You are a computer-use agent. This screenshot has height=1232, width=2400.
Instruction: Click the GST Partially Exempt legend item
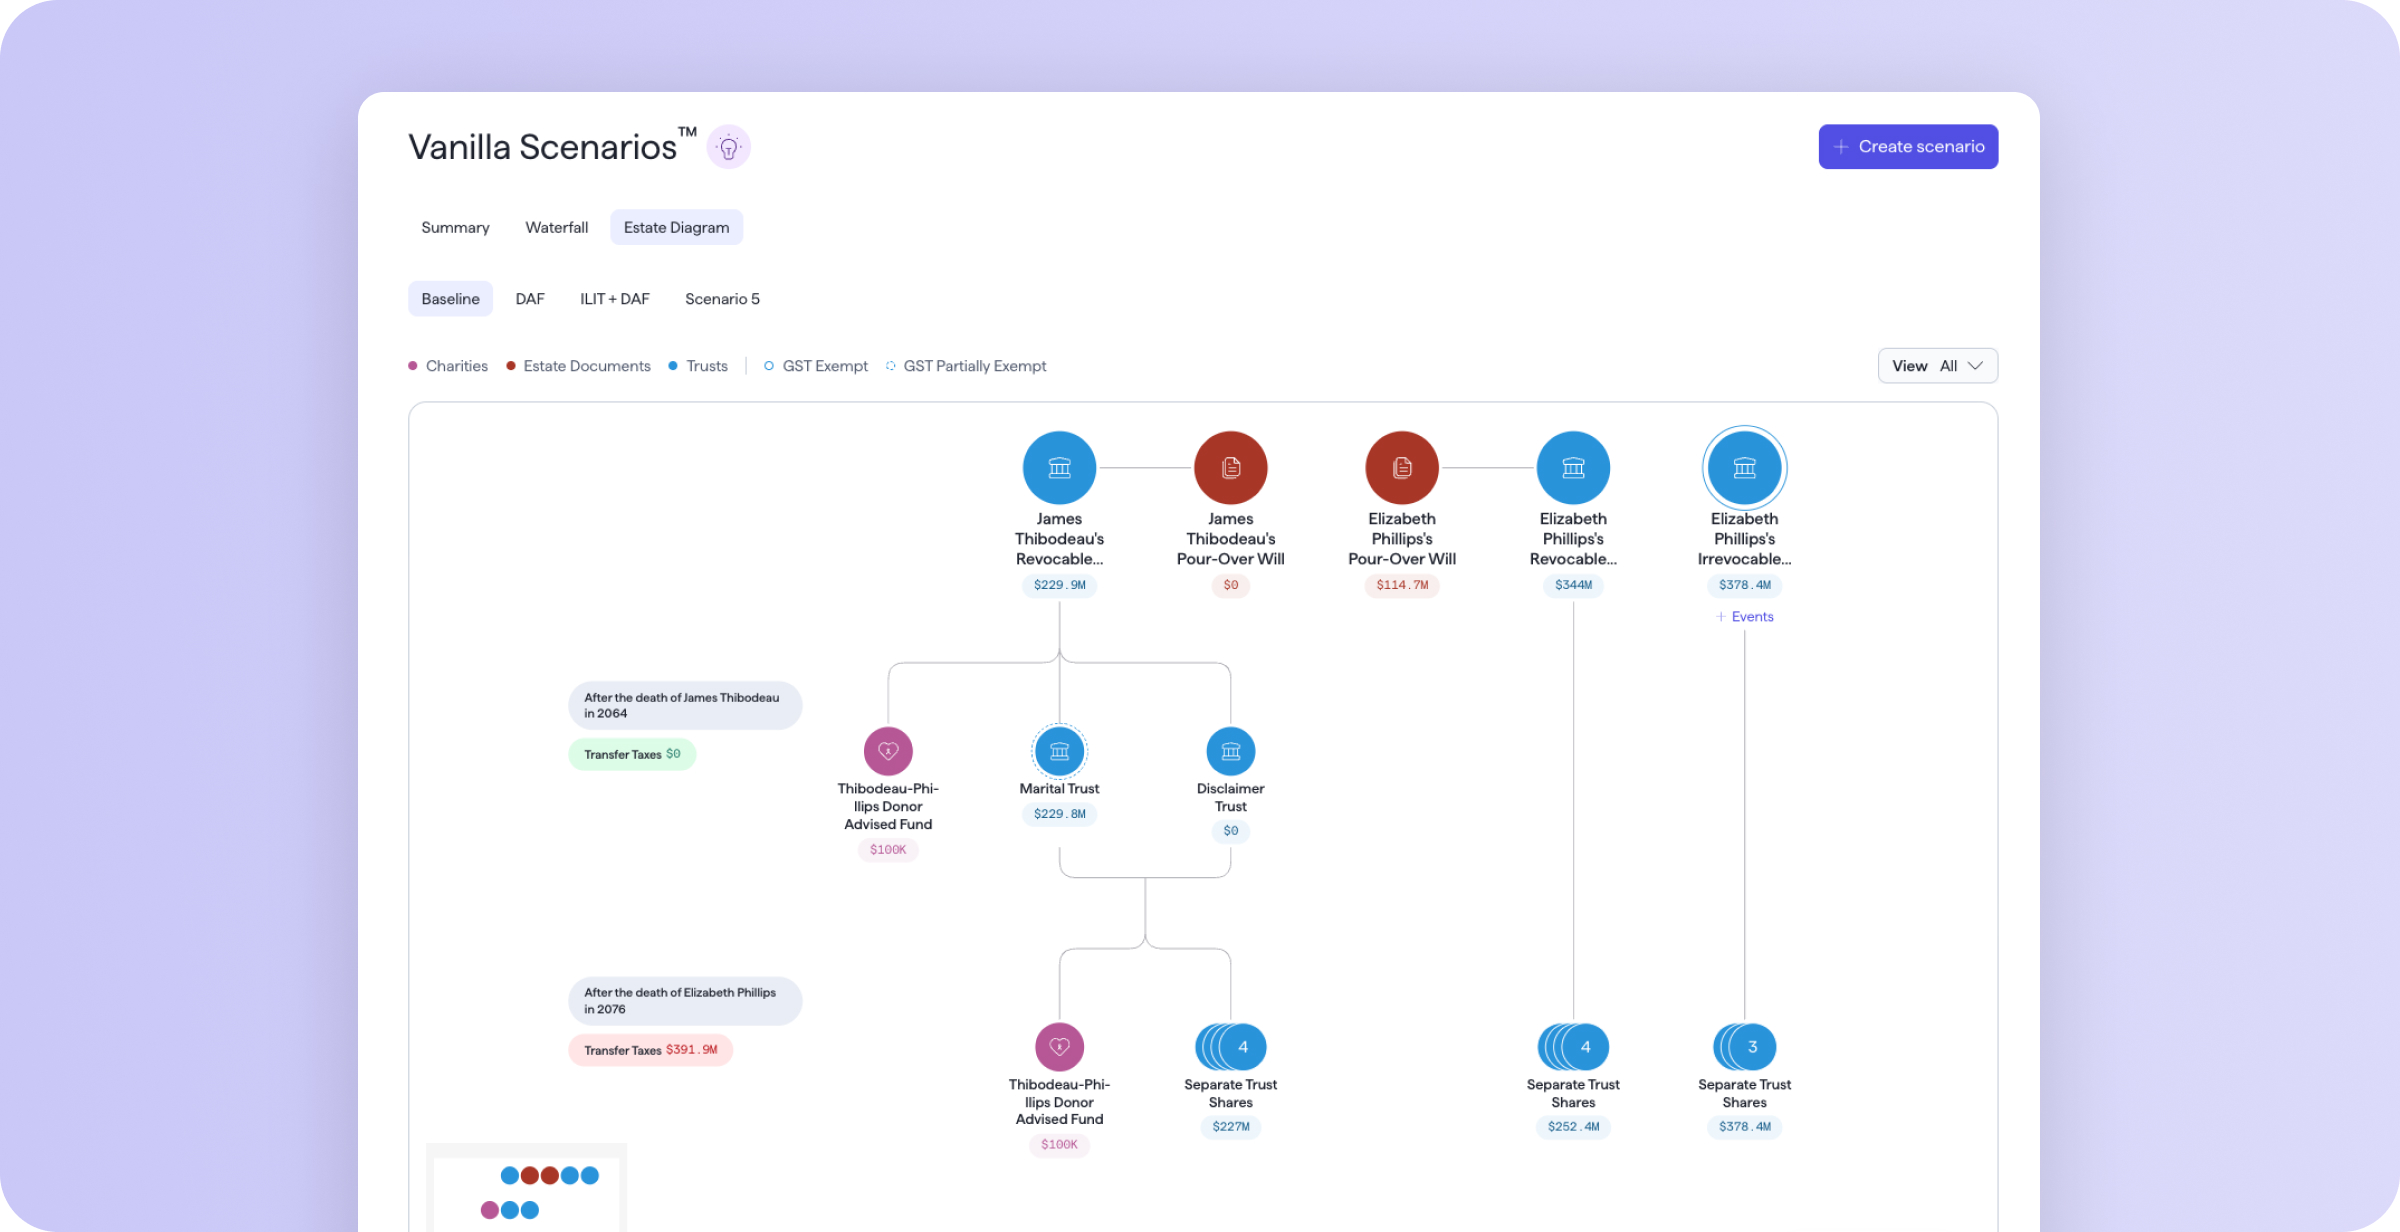(x=966, y=366)
